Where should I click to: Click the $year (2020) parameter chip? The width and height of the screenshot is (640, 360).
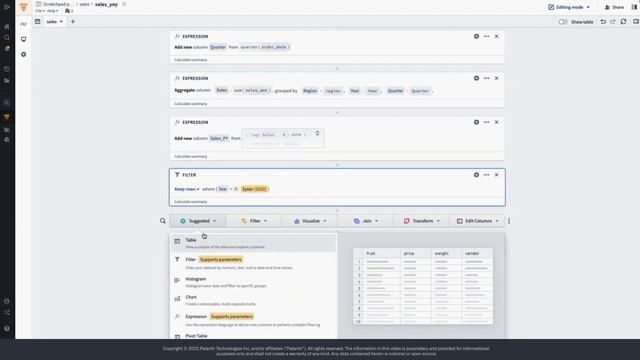click(254, 189)
